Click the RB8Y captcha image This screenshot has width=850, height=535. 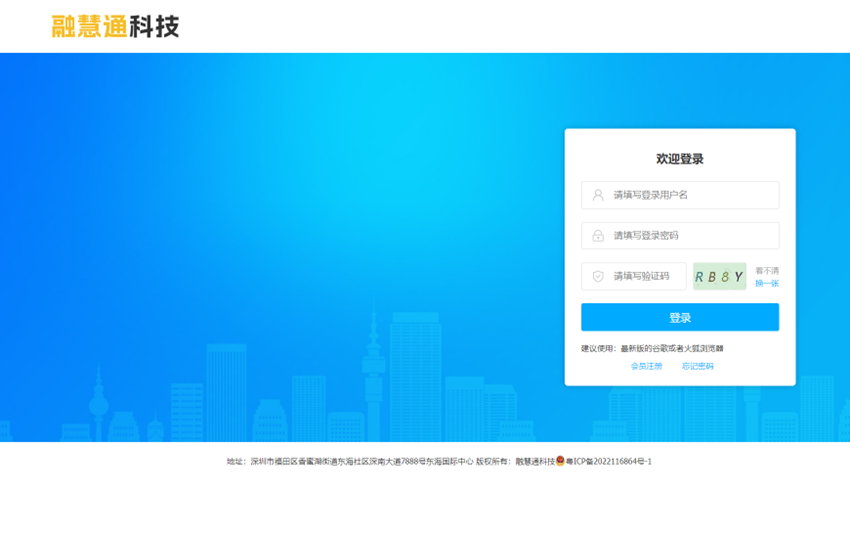(720, 276)
